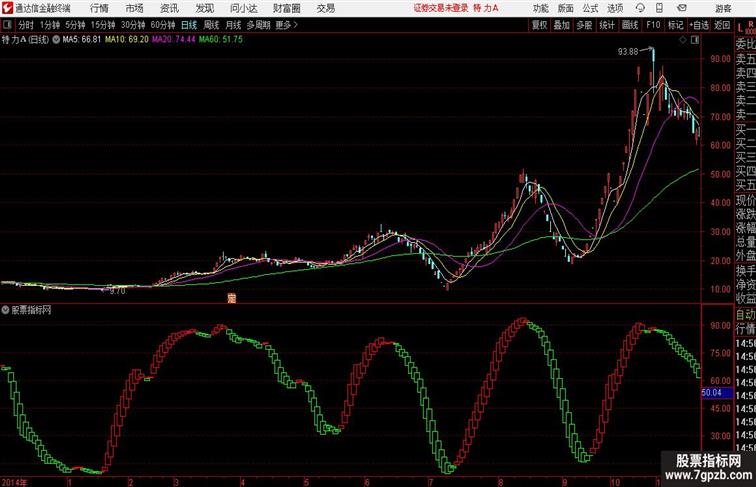
Task: Click the 93.88 high price label
Action: tap(628, 52)
